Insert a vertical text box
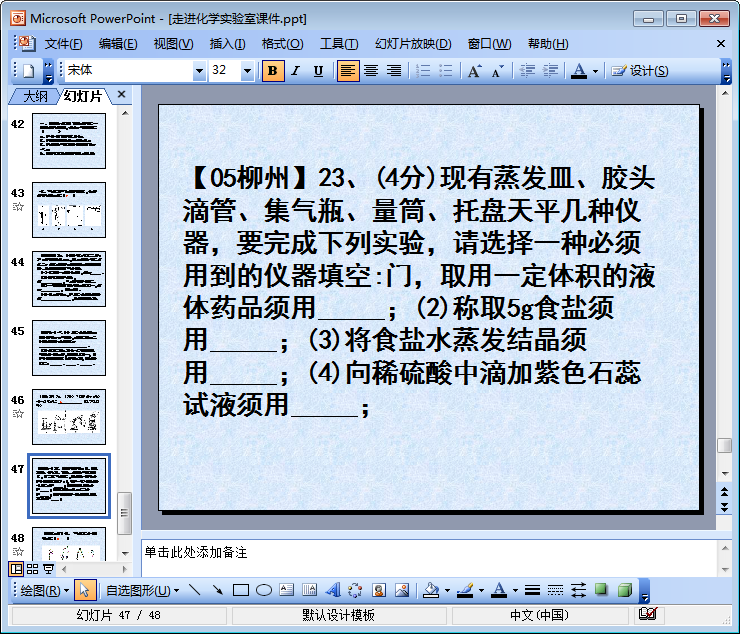740x634 pixels. point(310,590)
